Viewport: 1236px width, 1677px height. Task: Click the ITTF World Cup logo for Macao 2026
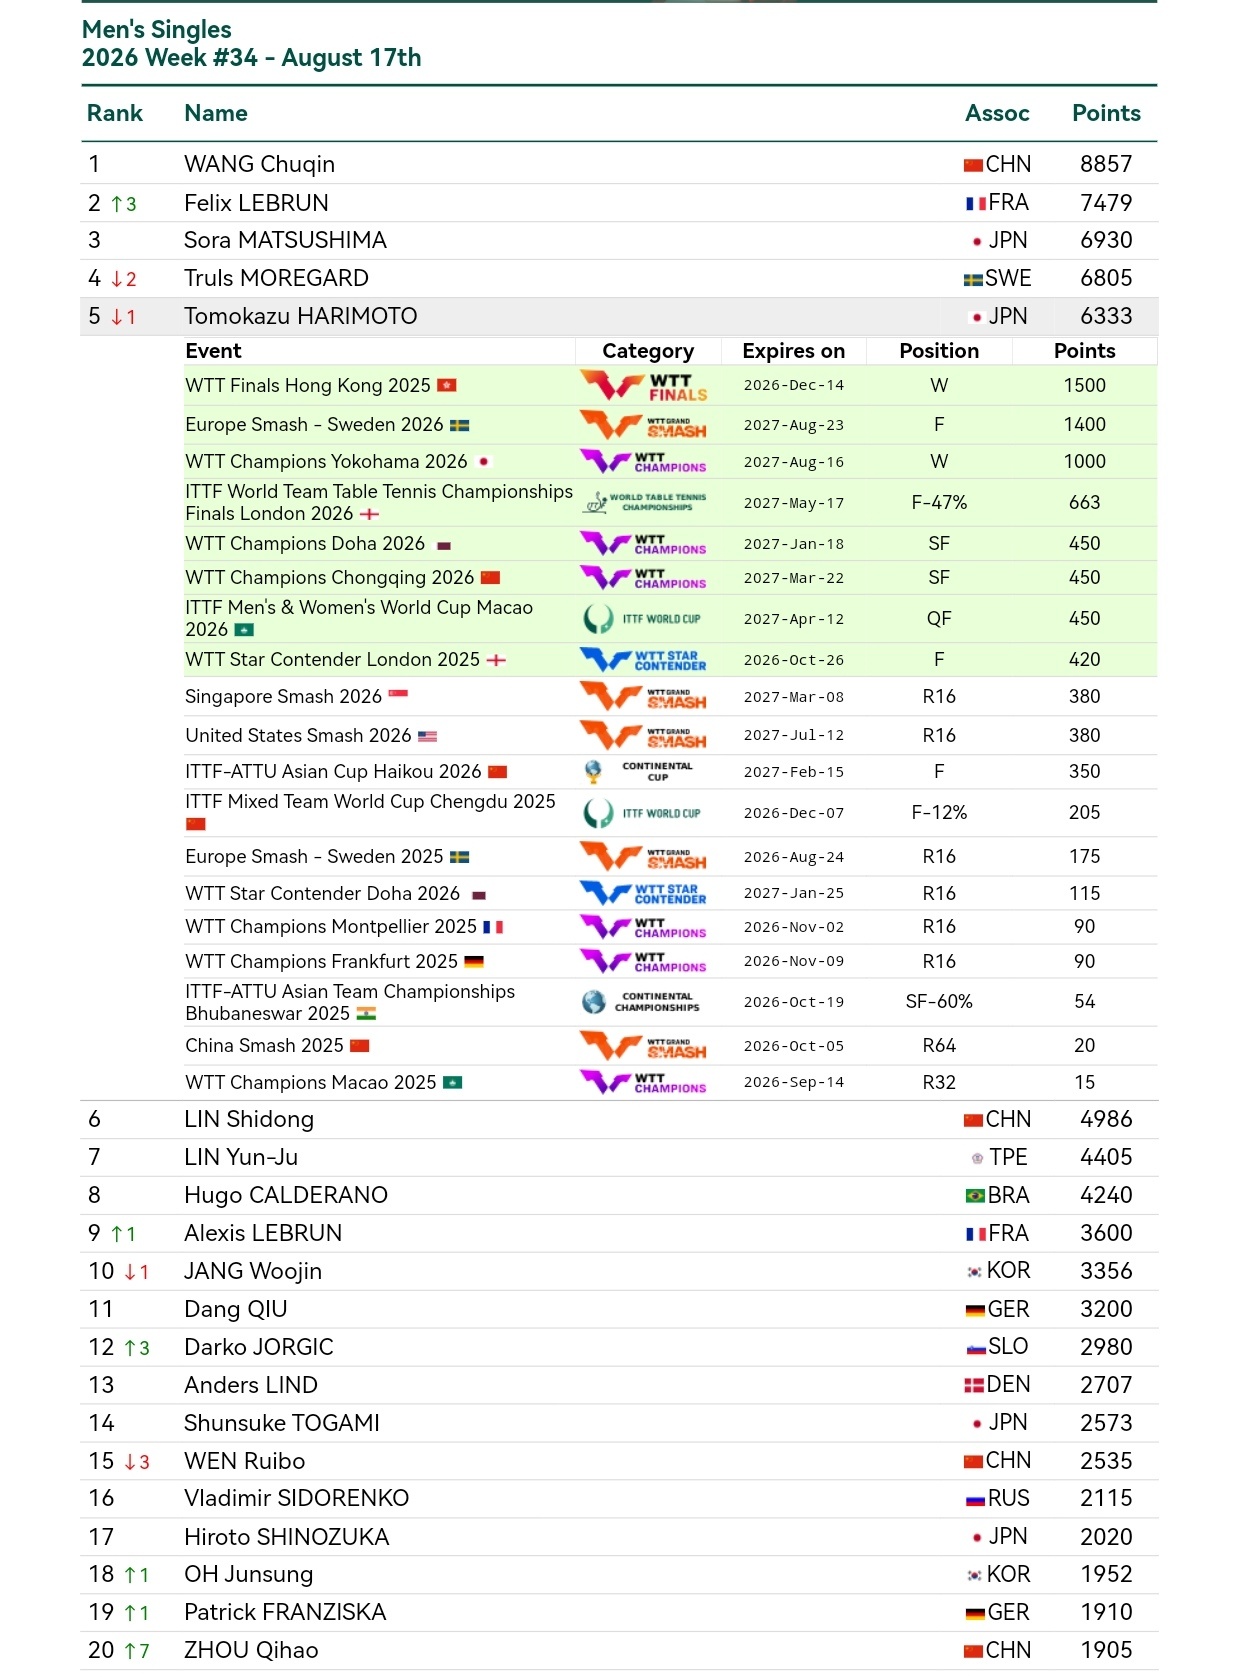642,619
